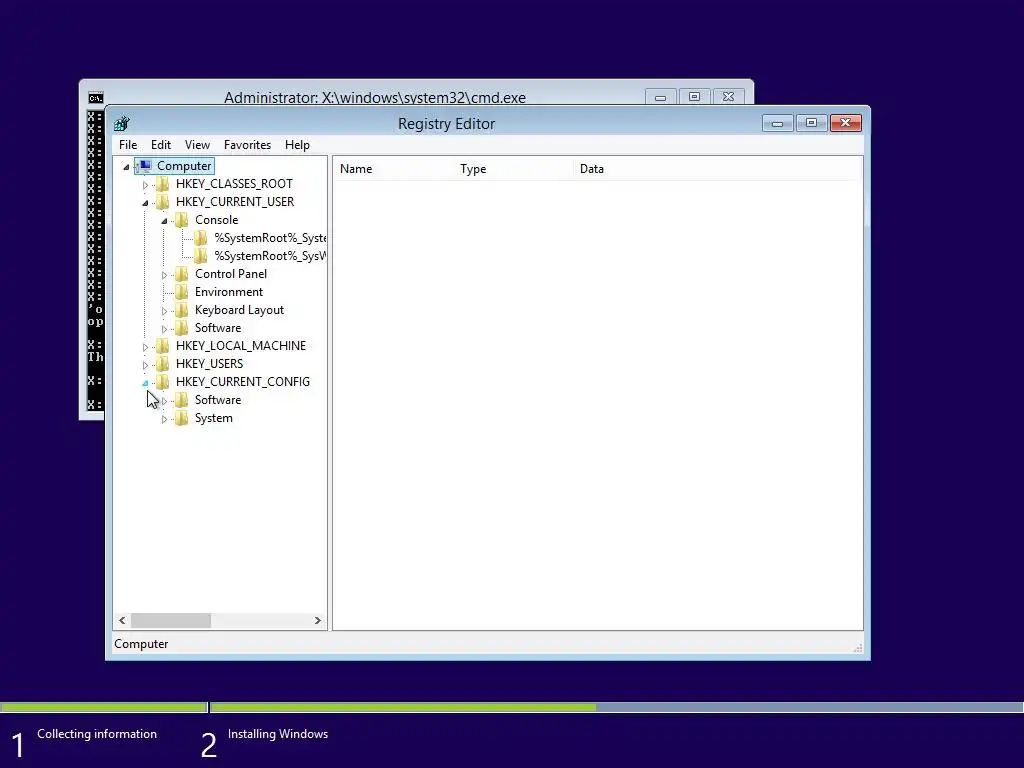Collapse the HKEY_CURRENT_CONFIG key
Image resolution: width=1024 pixels, height=768 pixels.
click(146, 383)
